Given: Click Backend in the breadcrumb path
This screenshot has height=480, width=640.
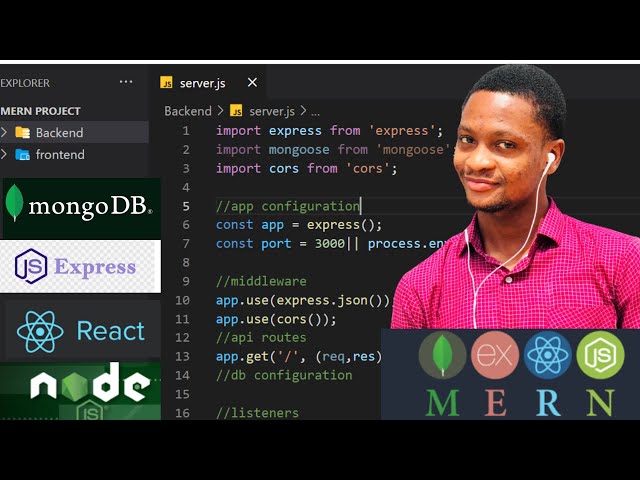Looking at the screenshot, I should pyautogui.click(x=188, y=111).
